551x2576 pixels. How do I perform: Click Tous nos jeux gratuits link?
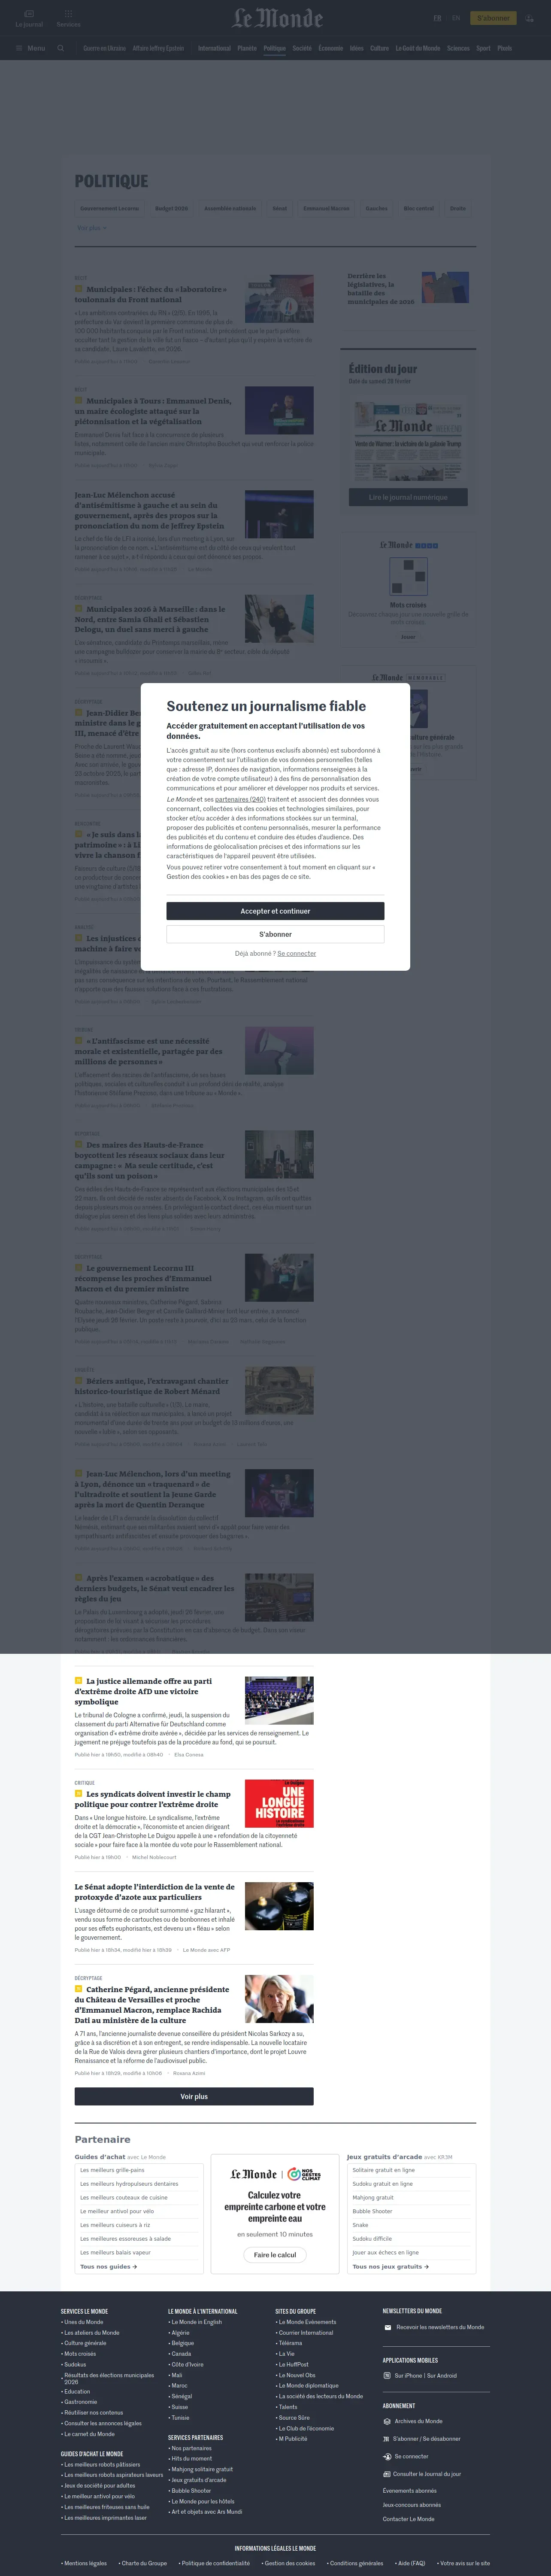pyautogui.click(x=390, y=2266)
